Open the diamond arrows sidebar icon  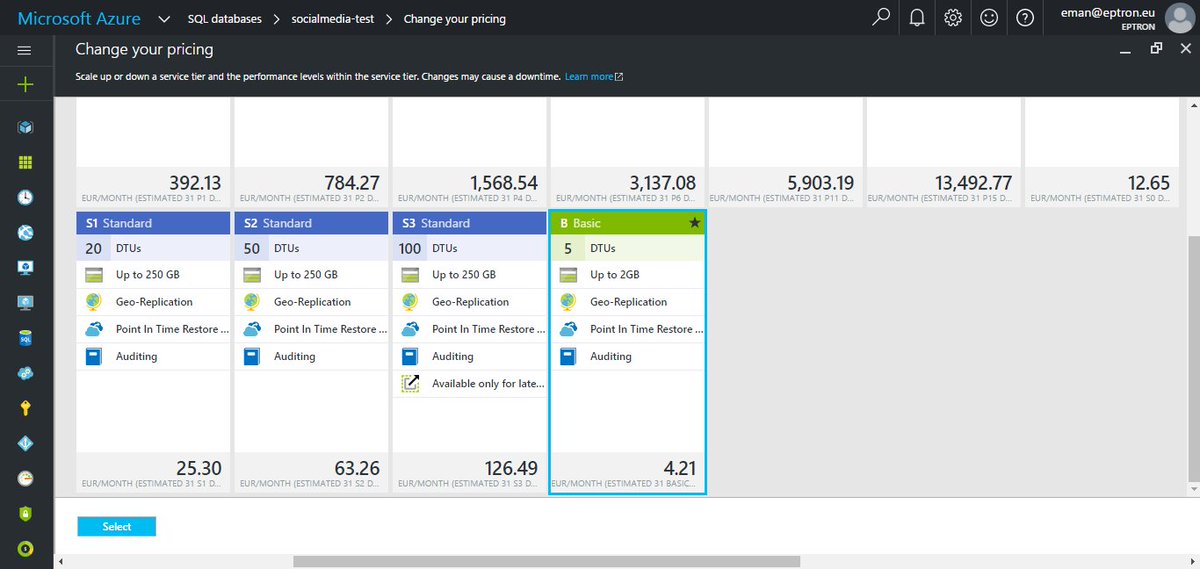25,443
